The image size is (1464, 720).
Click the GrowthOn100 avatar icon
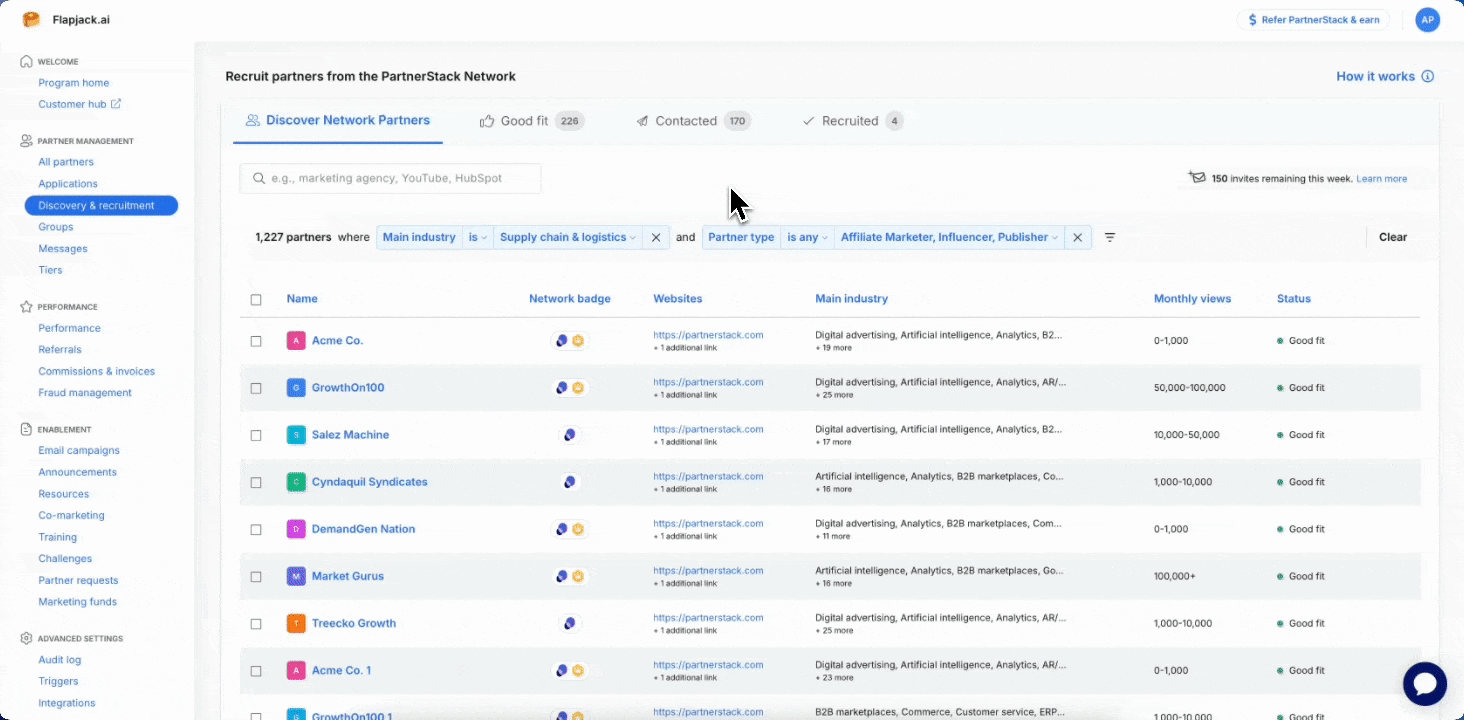click(296, 388)
